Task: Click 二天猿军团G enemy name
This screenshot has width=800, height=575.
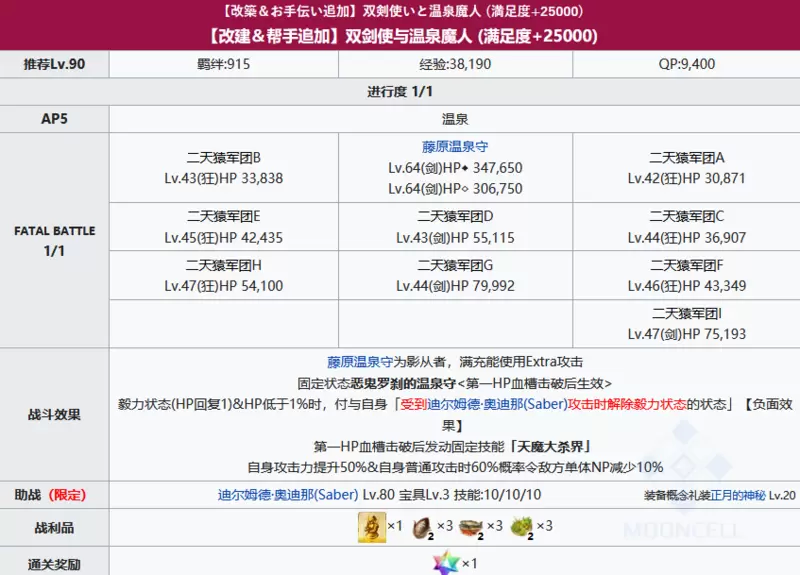Action: point(455,265)
